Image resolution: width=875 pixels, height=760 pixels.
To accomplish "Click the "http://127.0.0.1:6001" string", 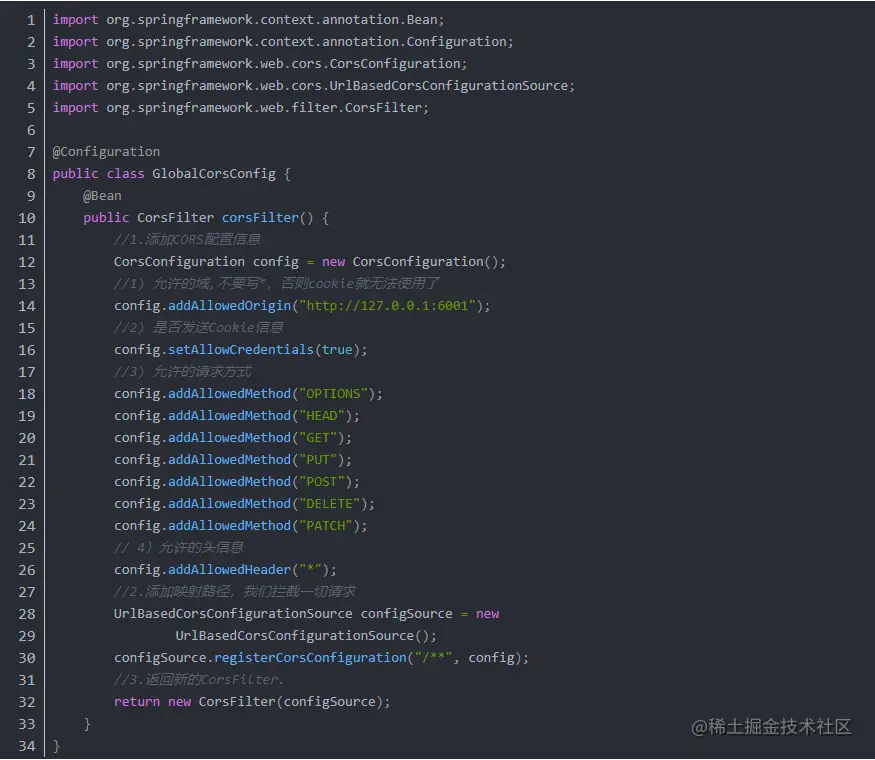I will [x=387, y=306].
